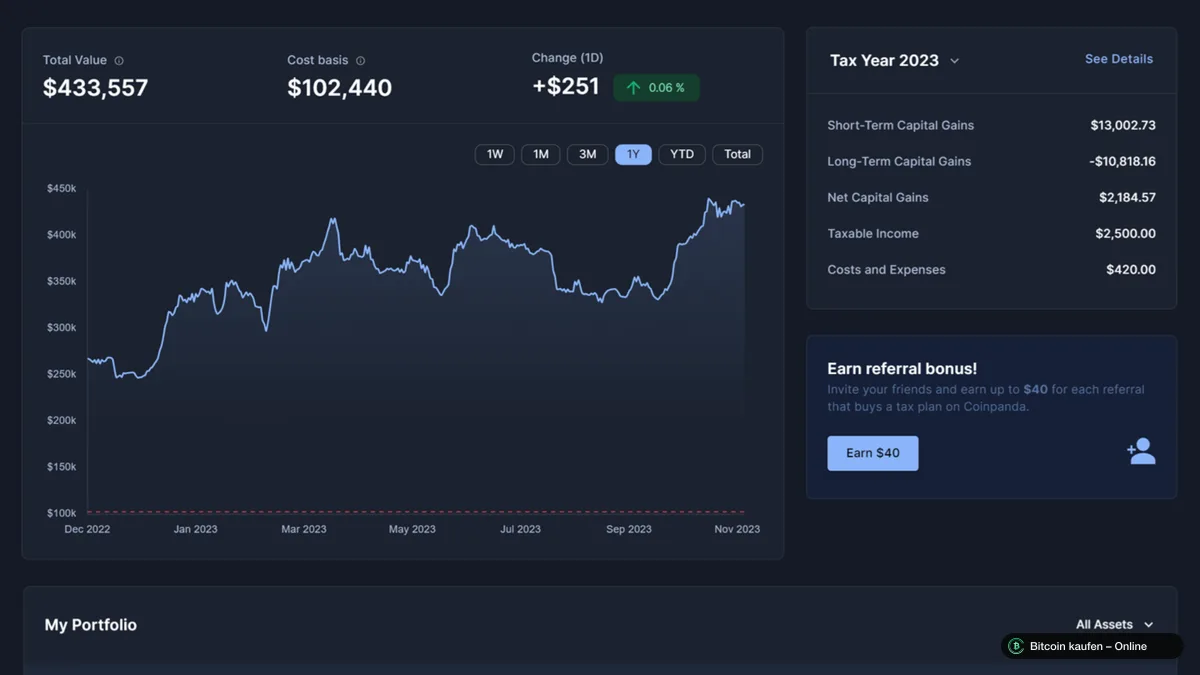This screenshot has height=675, width=1200.
Task: Select the YTD time range
Action: coord(682,154)
